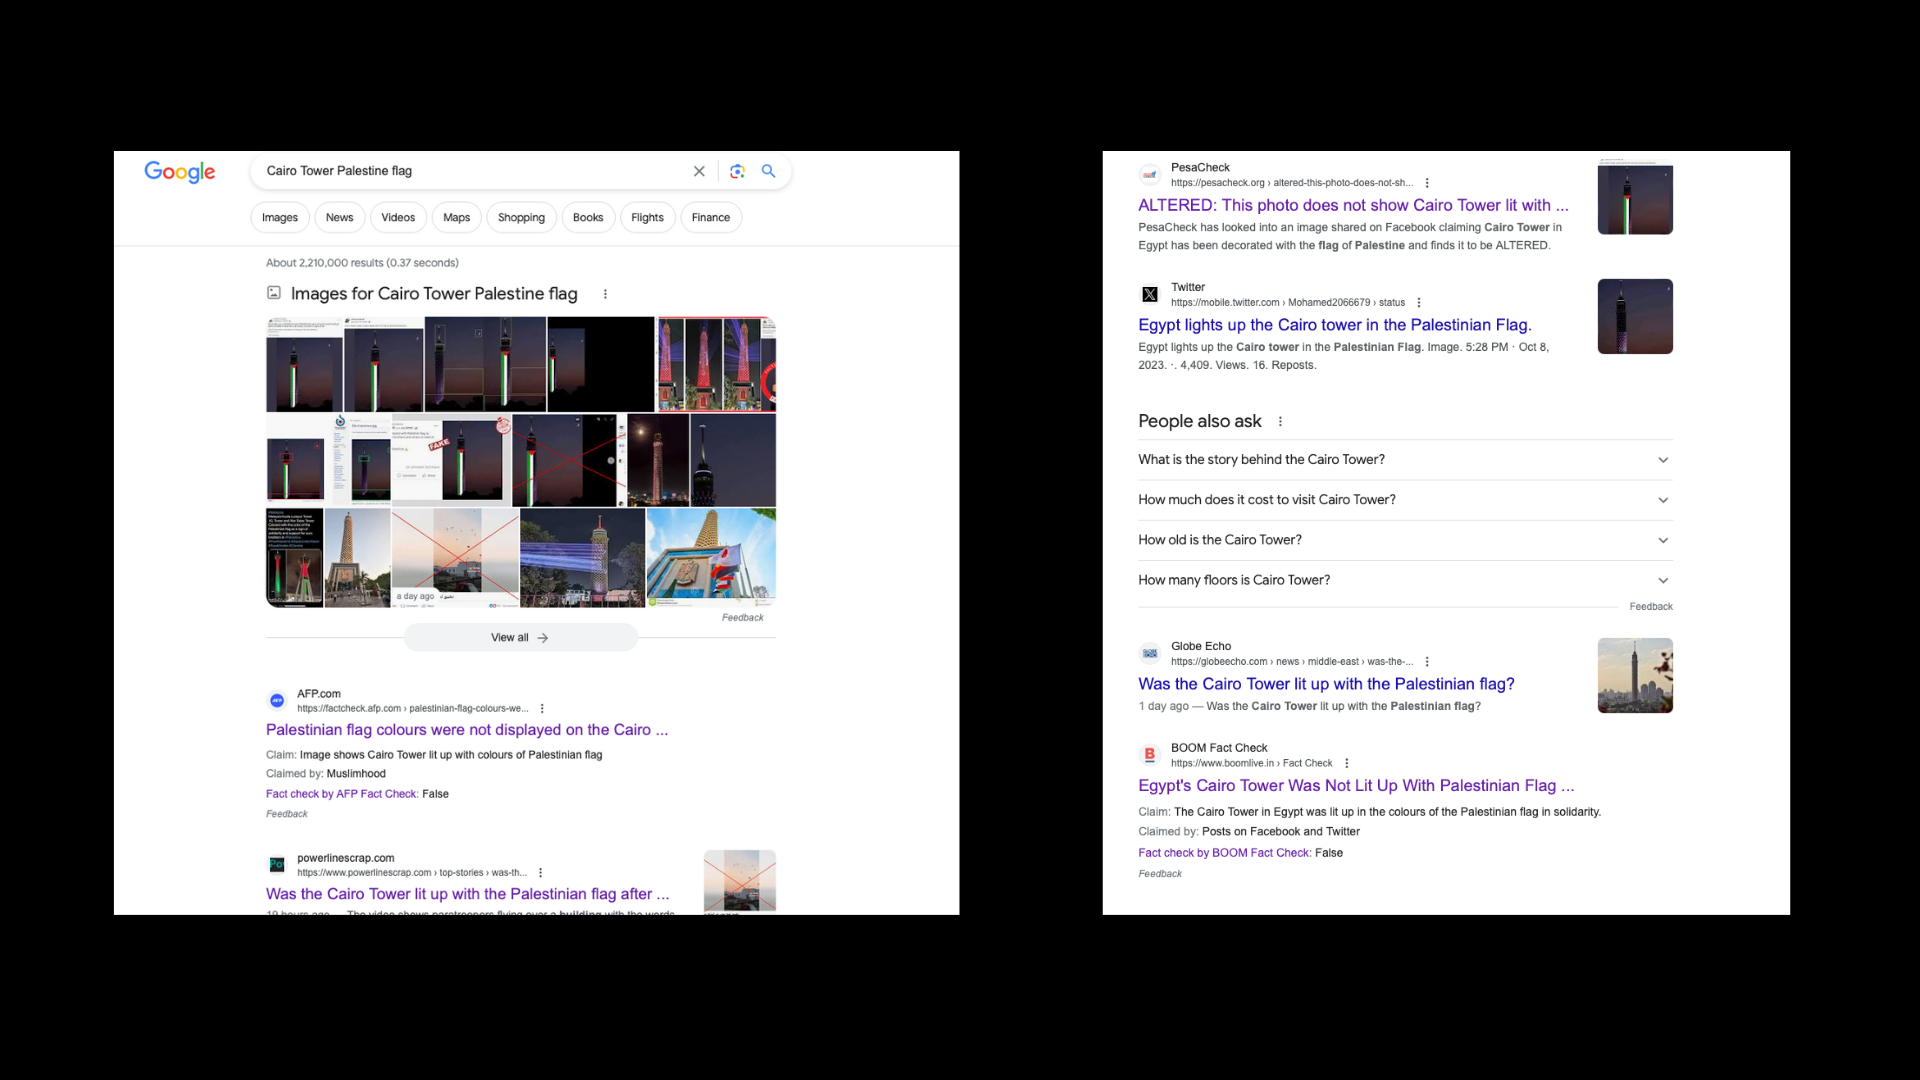This screenshot has height=1080, width=1920.
Task: Select the Shopping filter chip
Action: click(522, 217)
